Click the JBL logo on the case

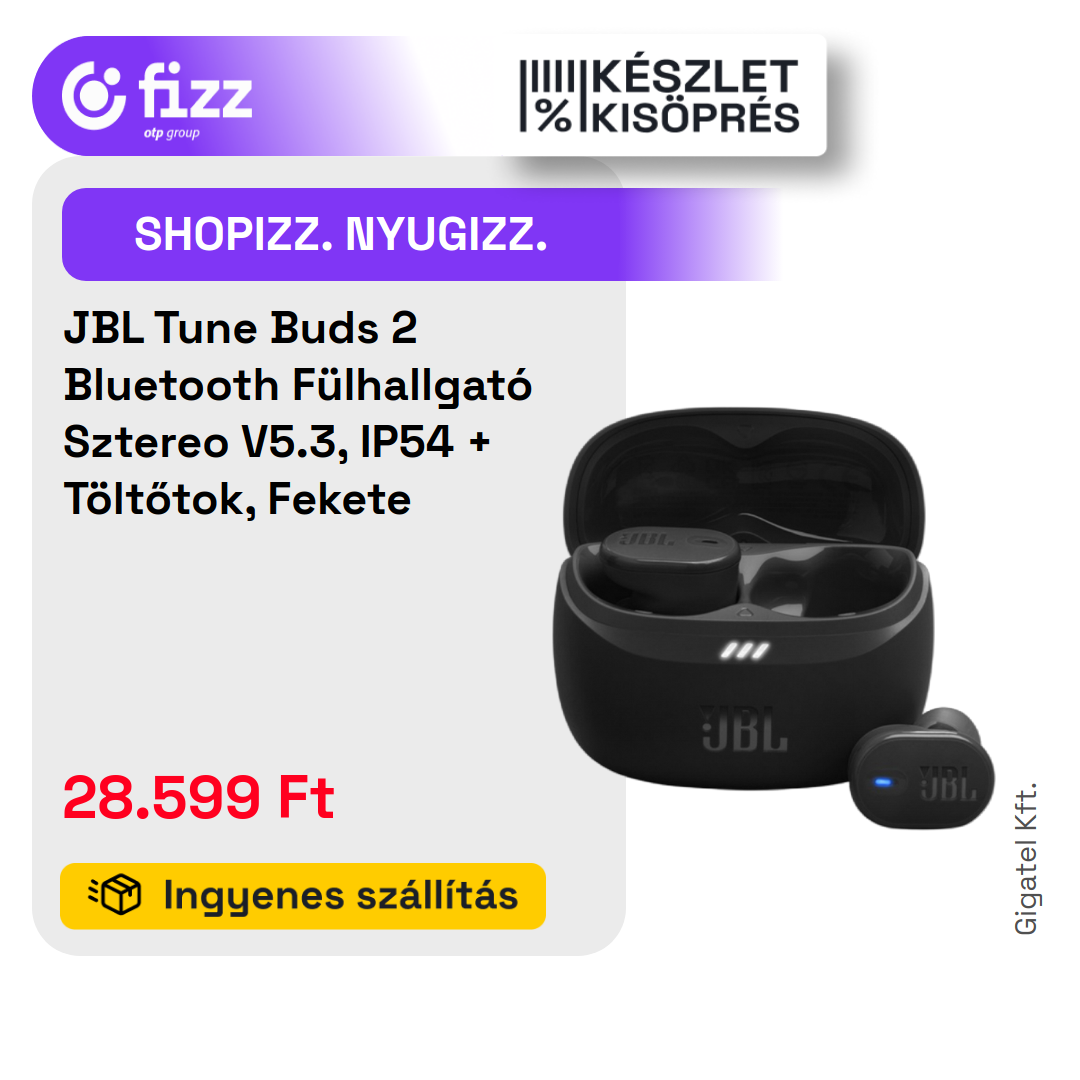[744, 728]
